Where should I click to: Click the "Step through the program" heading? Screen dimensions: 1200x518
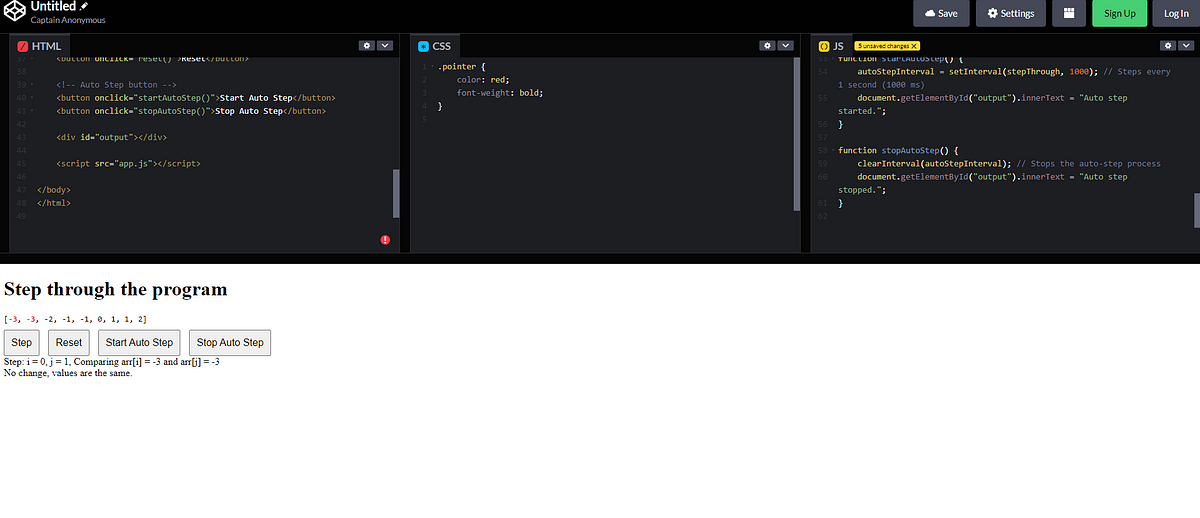pyautogui.click(x=116, y=290)
